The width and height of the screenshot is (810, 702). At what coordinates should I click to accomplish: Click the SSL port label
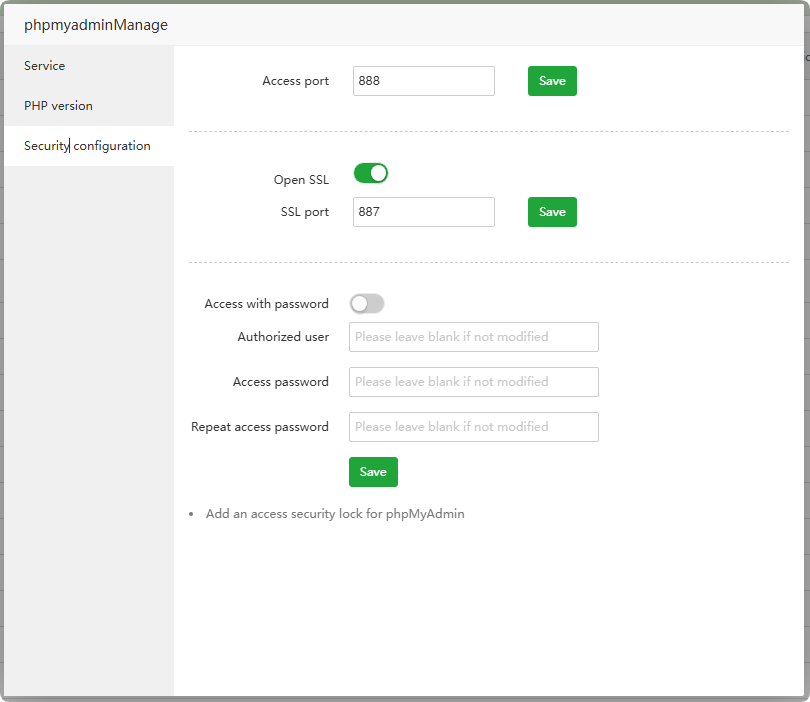[x=304, y=212]
